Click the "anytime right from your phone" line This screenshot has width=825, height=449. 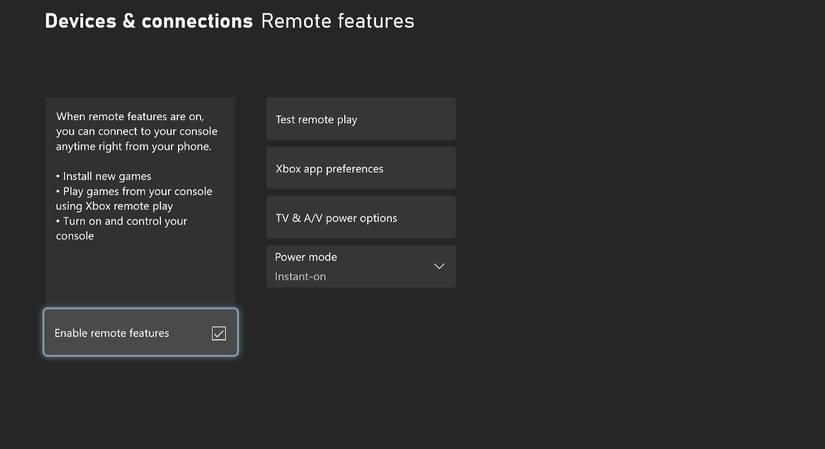coord(133,146)
